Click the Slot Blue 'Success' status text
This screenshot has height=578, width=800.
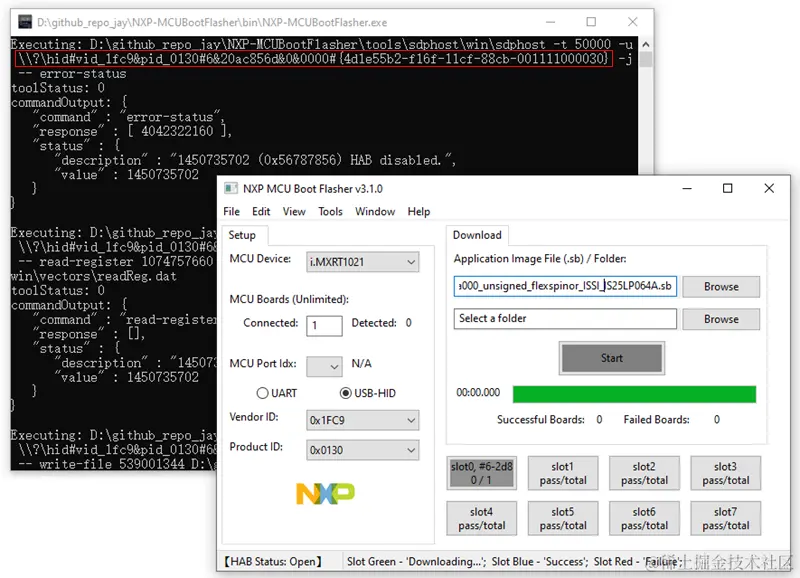tap(540, 562)
